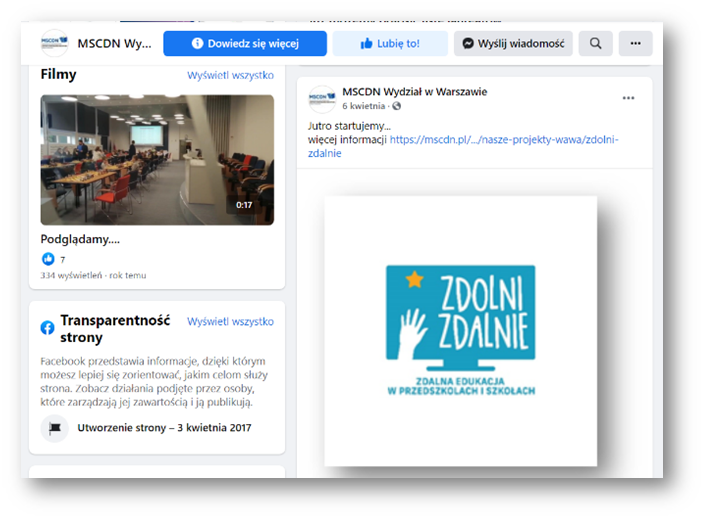Play the 'Podglądamy....' video thumbnail

[157, 160]
